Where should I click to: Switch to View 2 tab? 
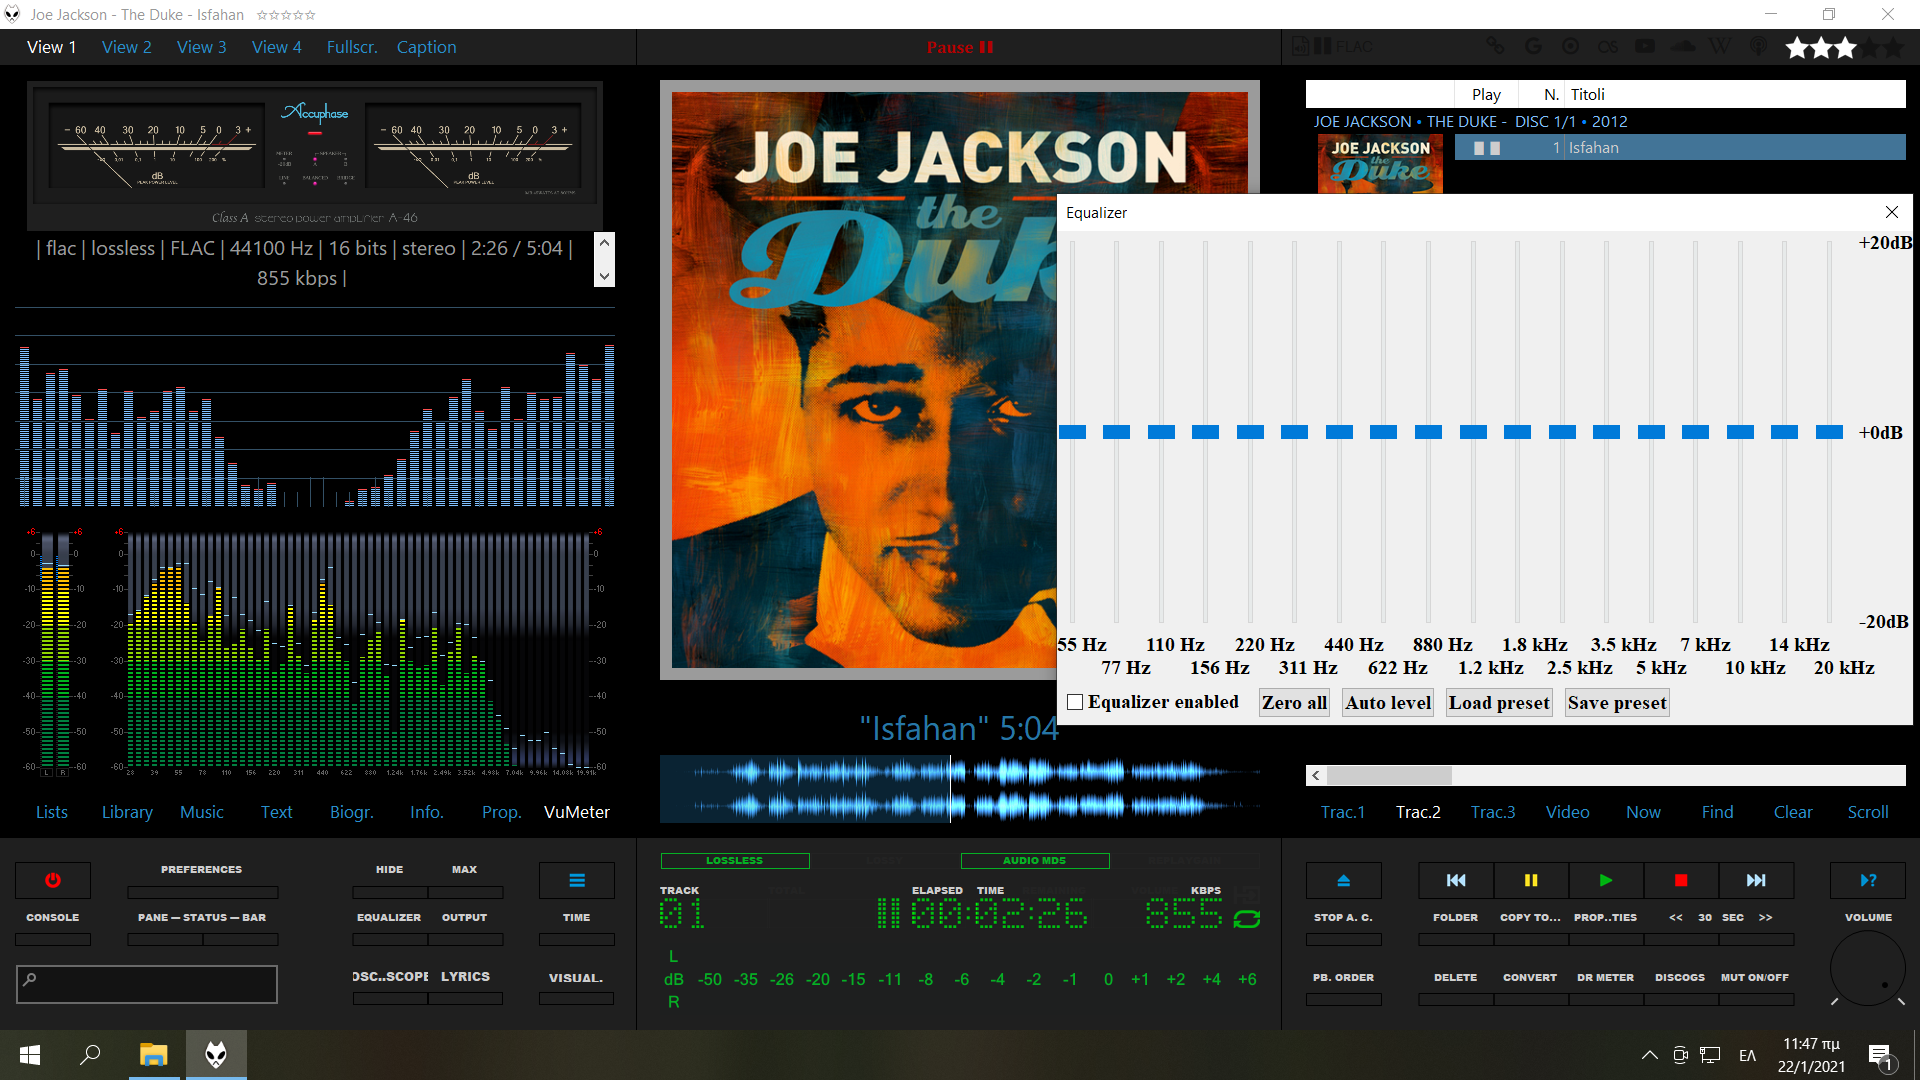[x=127, y=47]
